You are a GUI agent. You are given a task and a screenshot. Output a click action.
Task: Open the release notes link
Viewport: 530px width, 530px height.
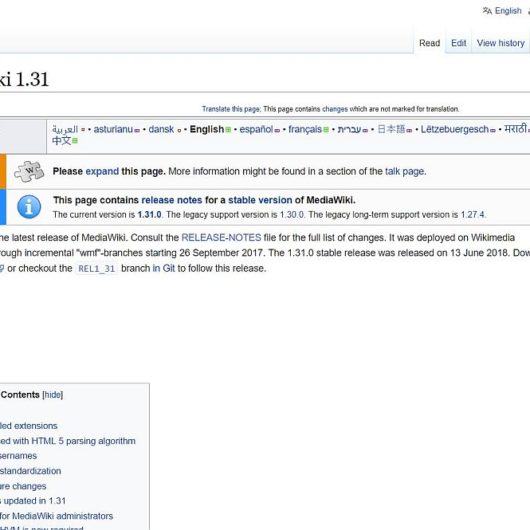click(x=171, y=200)
